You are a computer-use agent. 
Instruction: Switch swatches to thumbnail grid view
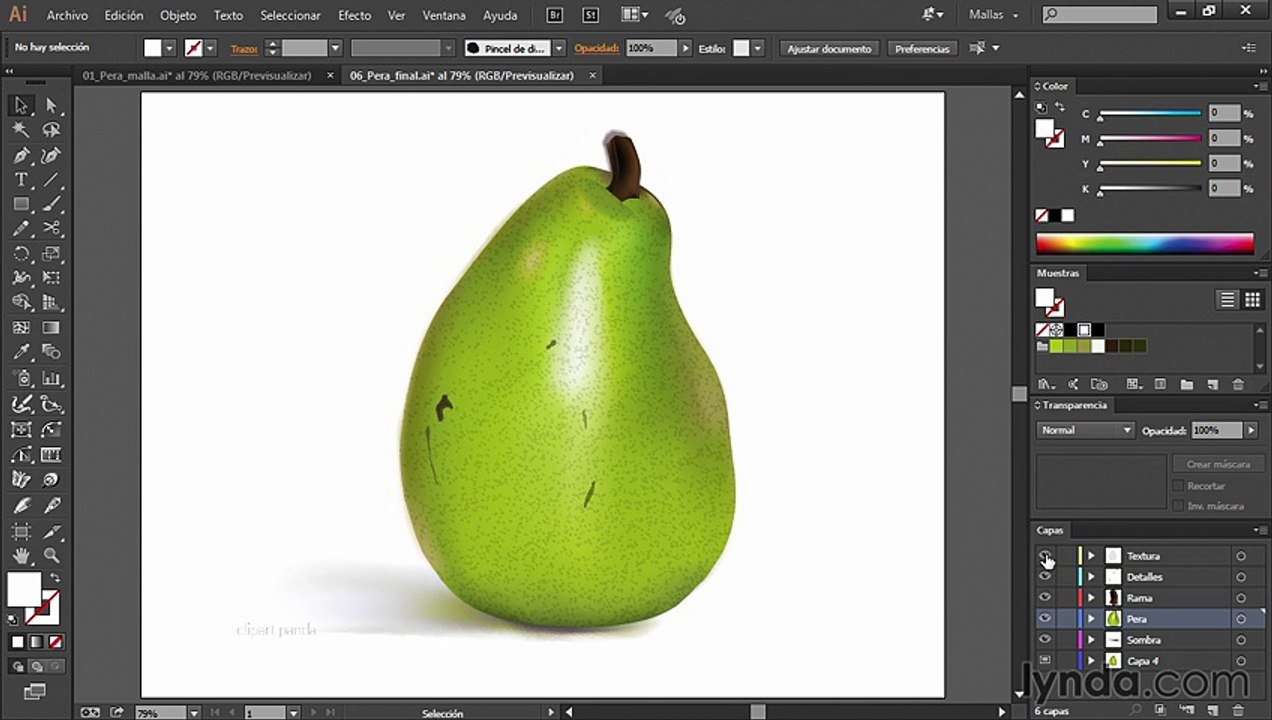(1252, 300)
